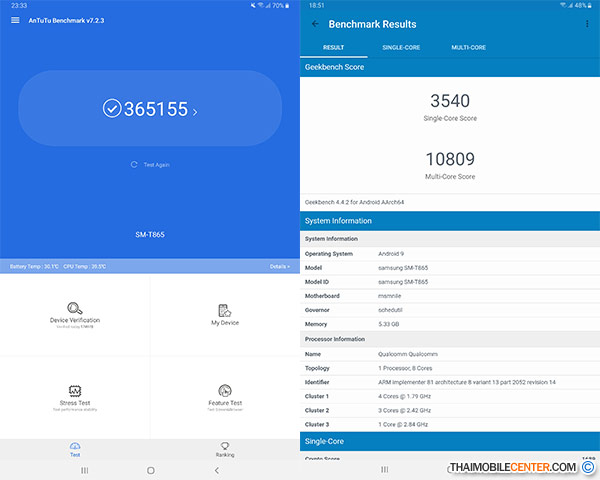The height and width of the screenshot is (480, 600).
Task: Click the Governor schedutil row
Action: [x=450, y=310]
